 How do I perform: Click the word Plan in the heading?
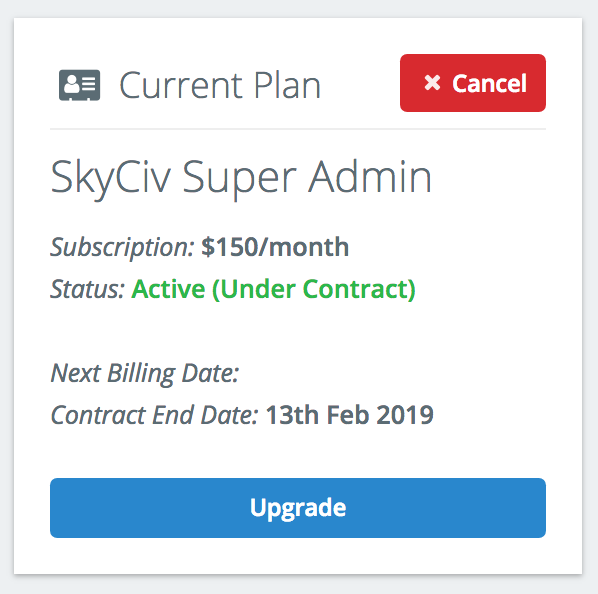click(x=287, y=85)
